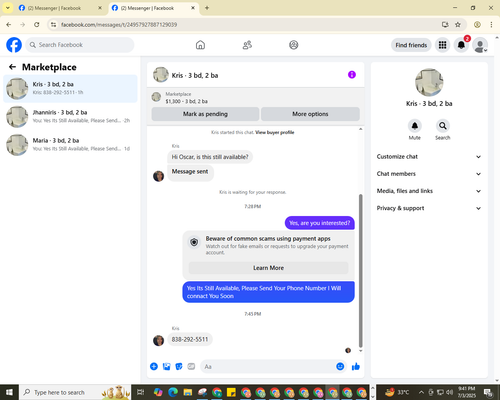Viewport: 500px width, 400px height.
Task: Reload the page with the refresh button
Action: [37, 25]
